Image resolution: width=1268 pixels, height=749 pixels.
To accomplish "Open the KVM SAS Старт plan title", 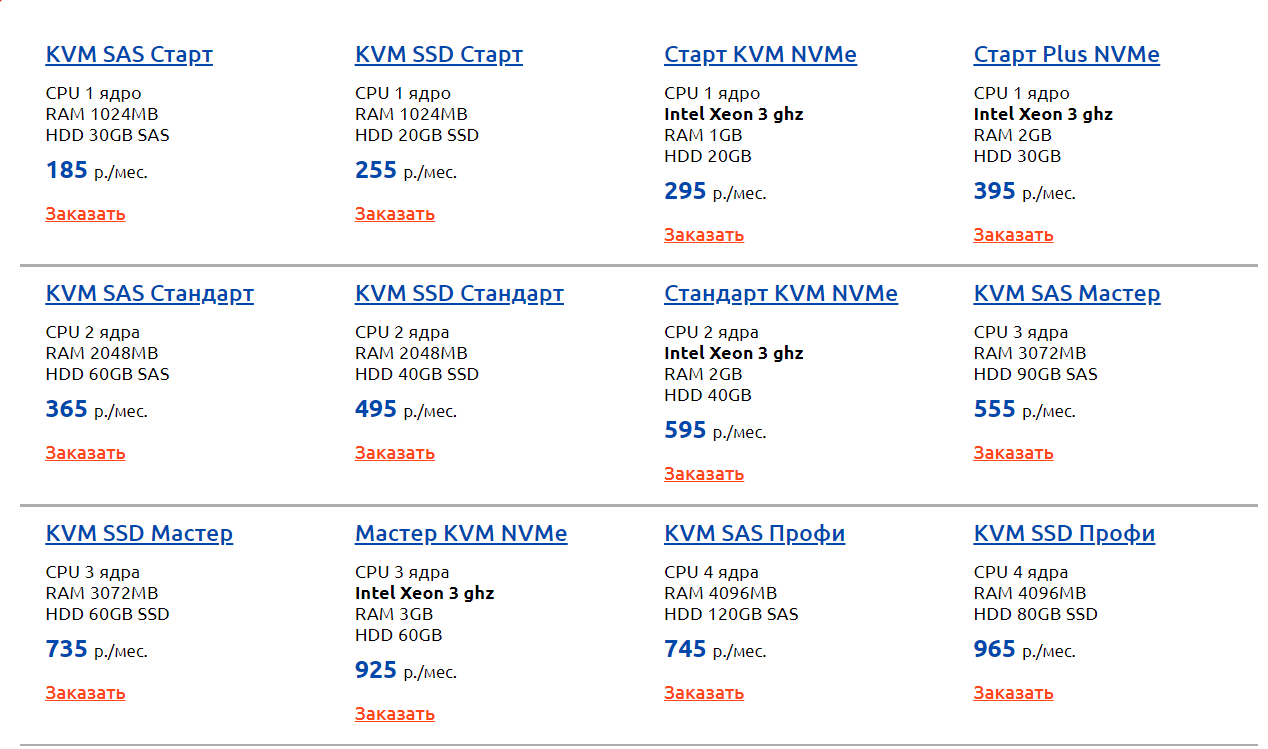I will point(129,55).
